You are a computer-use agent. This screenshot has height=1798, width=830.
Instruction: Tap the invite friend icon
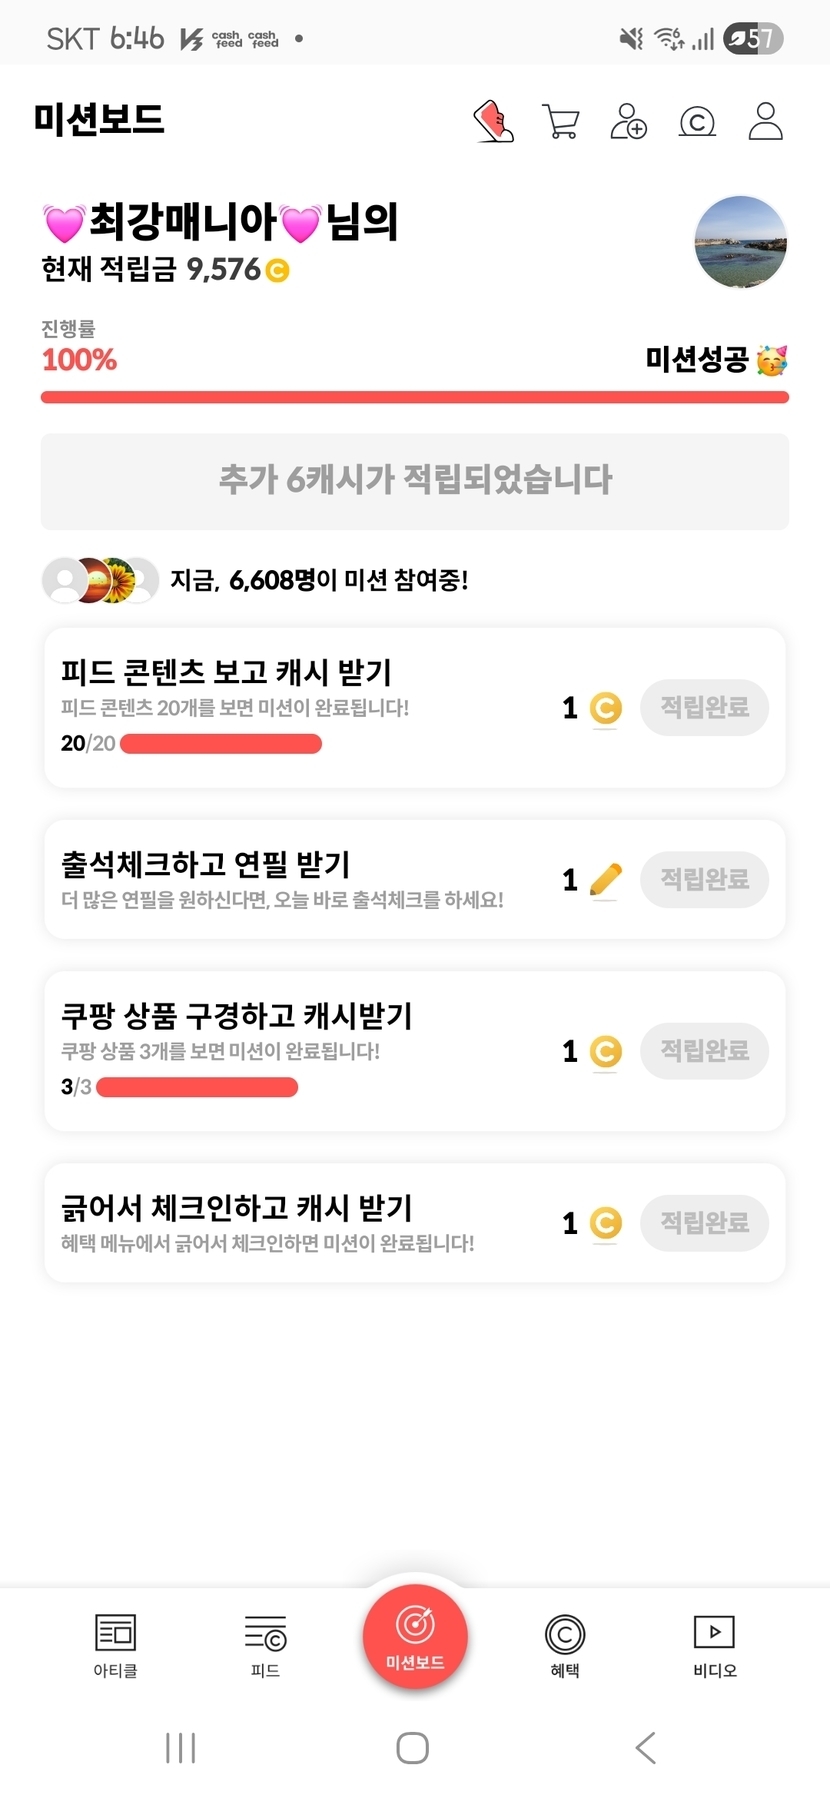[x=629, y=121]
